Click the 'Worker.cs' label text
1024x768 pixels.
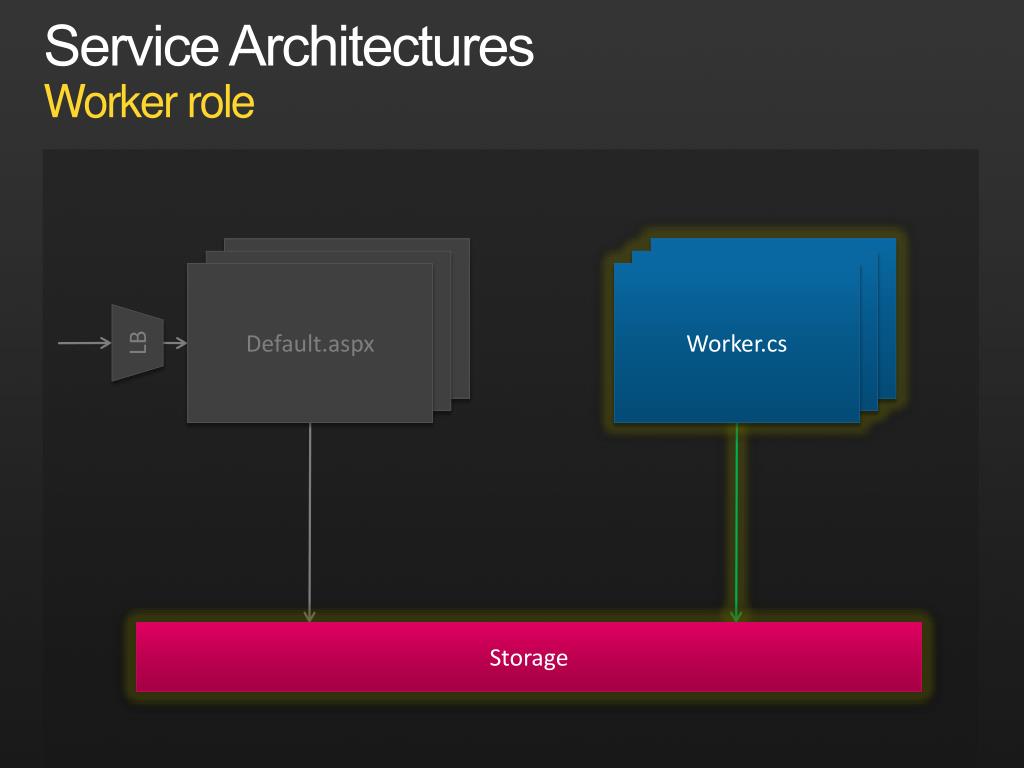pos(737,344)
